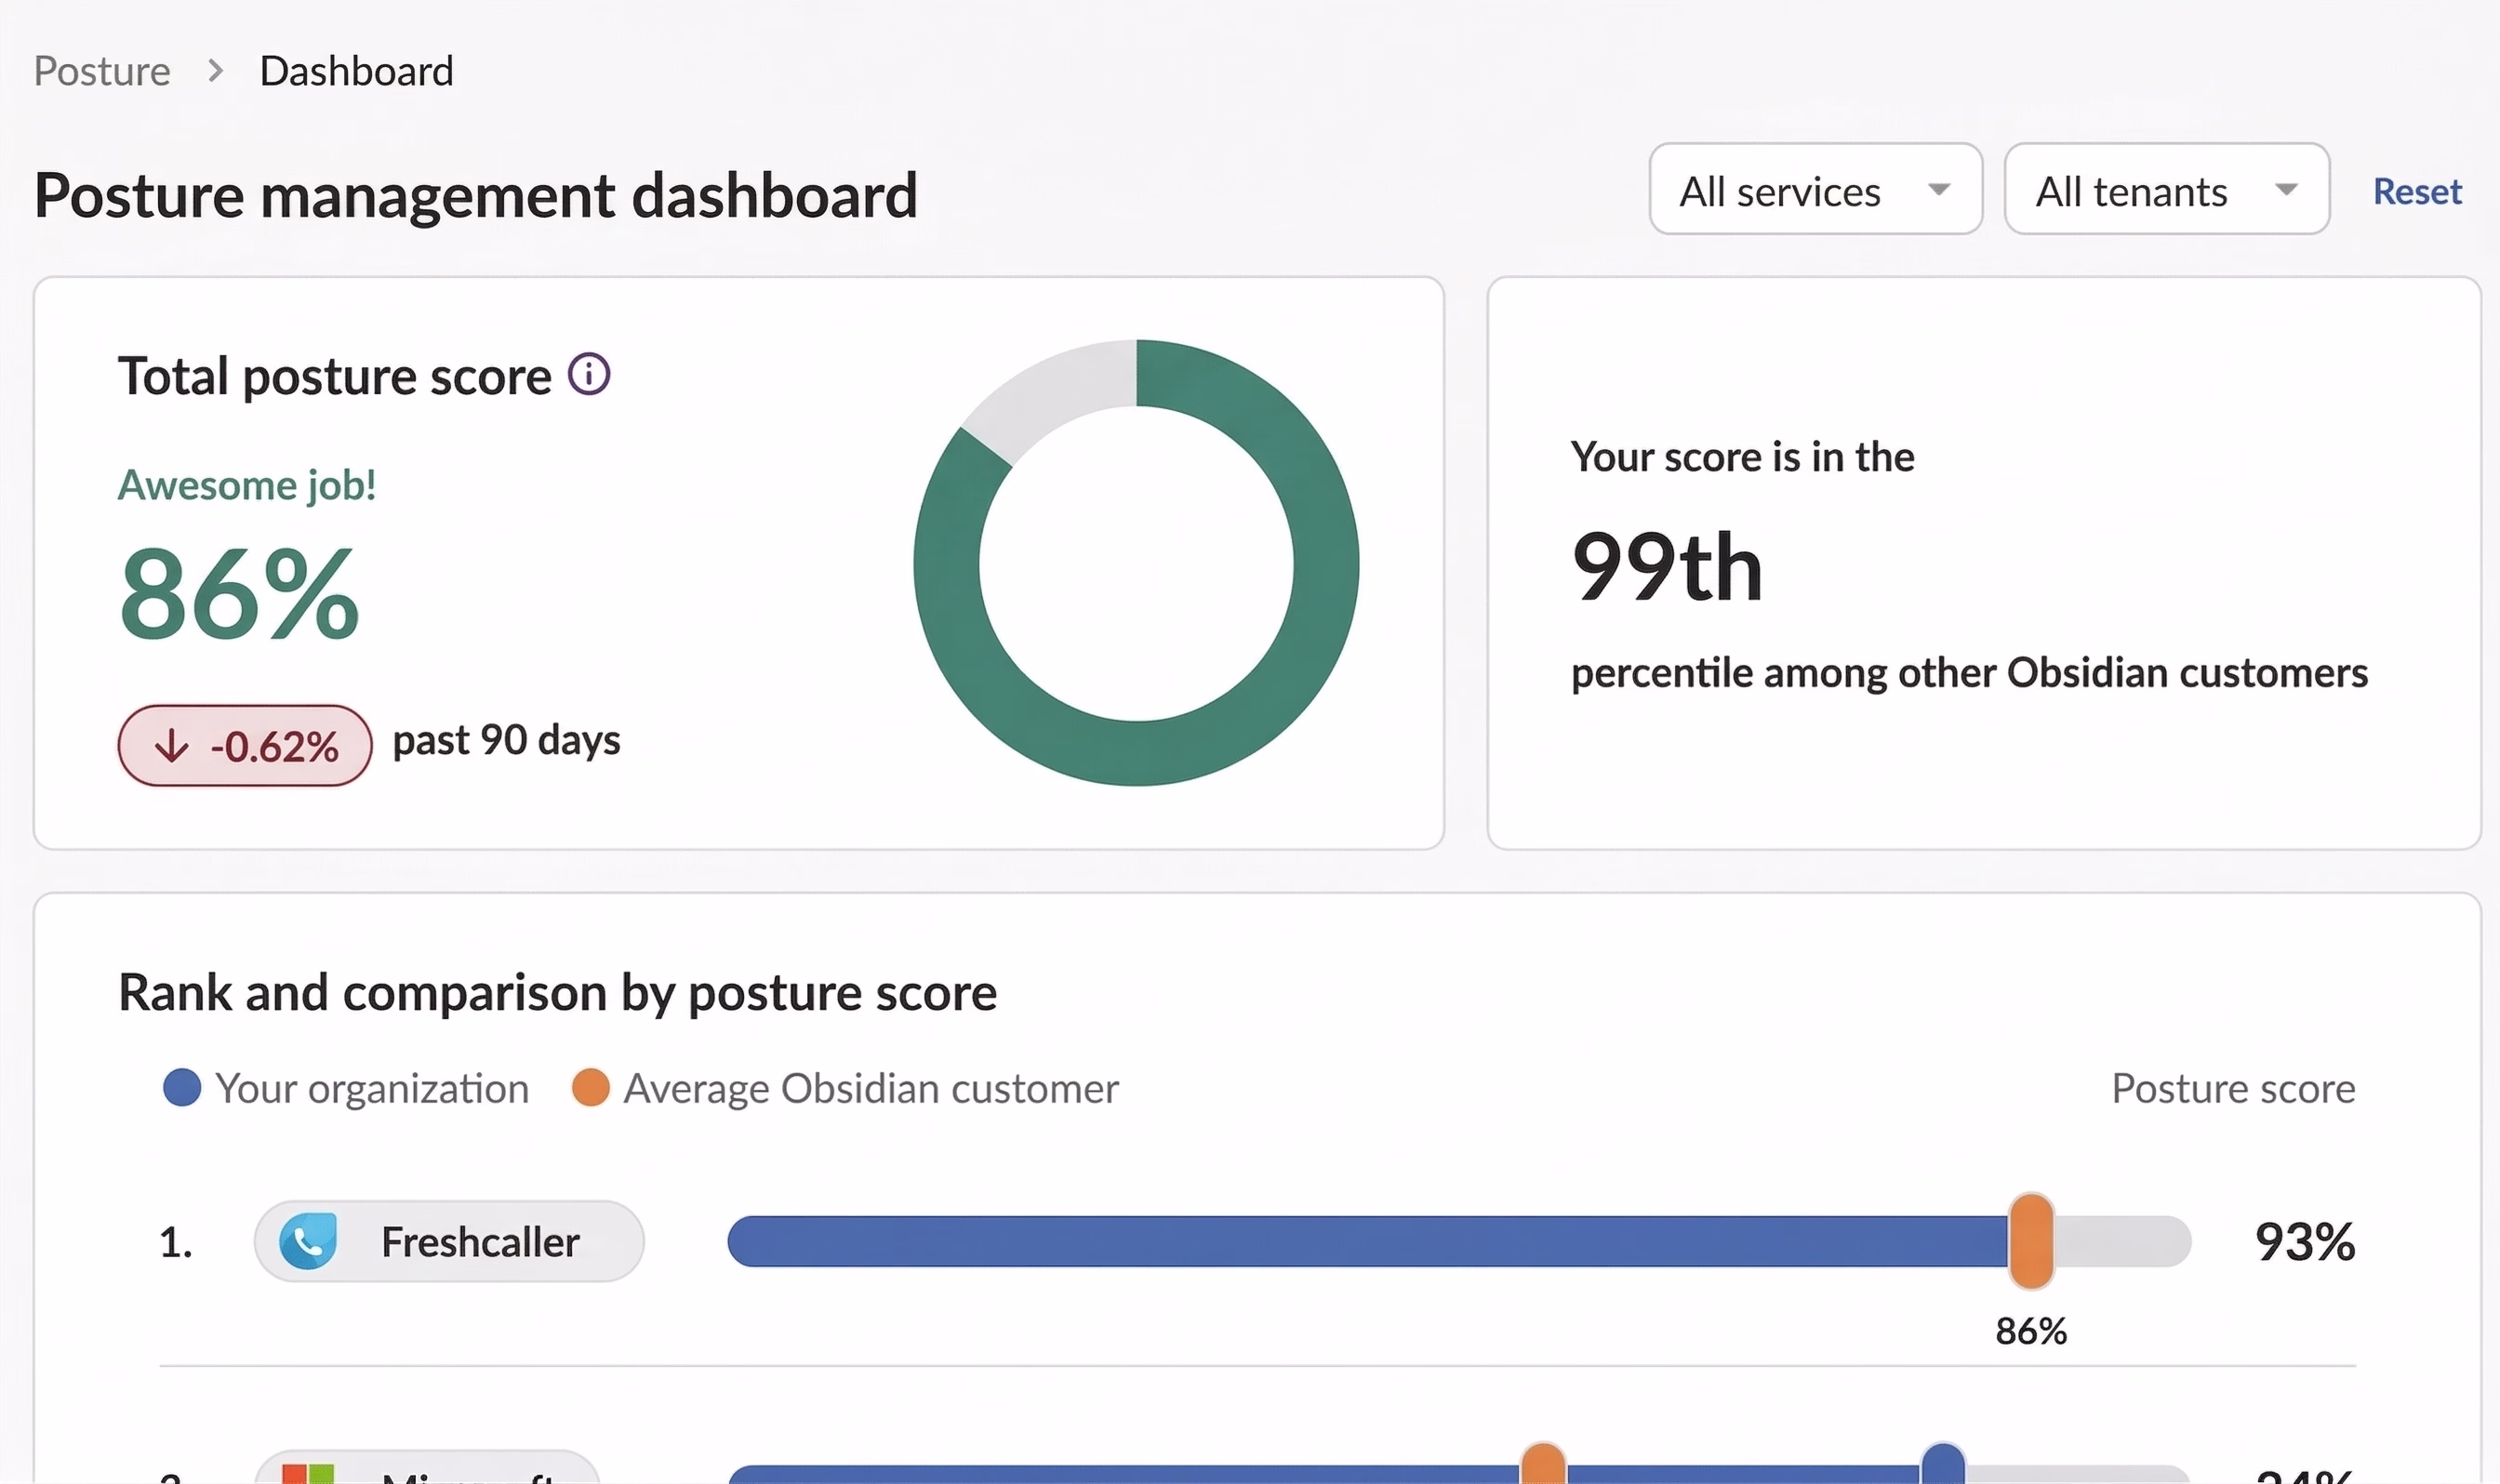2500x1484 pixels.
Task: Click the down-arrow icon in the -0.62% badge
Action: pos(172,745)
